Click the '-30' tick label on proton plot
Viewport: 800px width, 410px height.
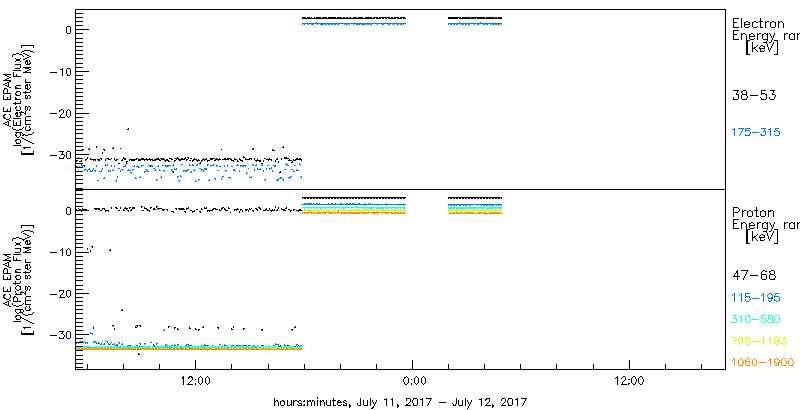tap(61, 335)
